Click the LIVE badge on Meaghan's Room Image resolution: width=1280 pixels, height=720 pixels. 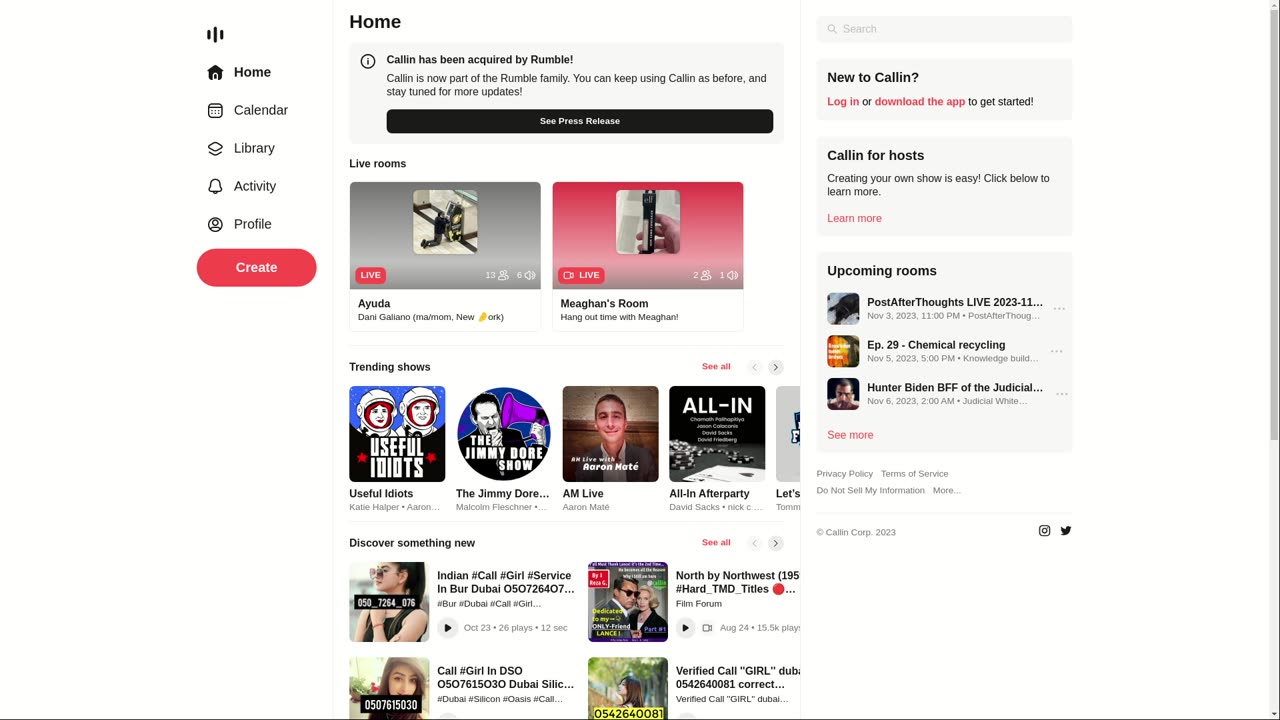coord(581,275)
